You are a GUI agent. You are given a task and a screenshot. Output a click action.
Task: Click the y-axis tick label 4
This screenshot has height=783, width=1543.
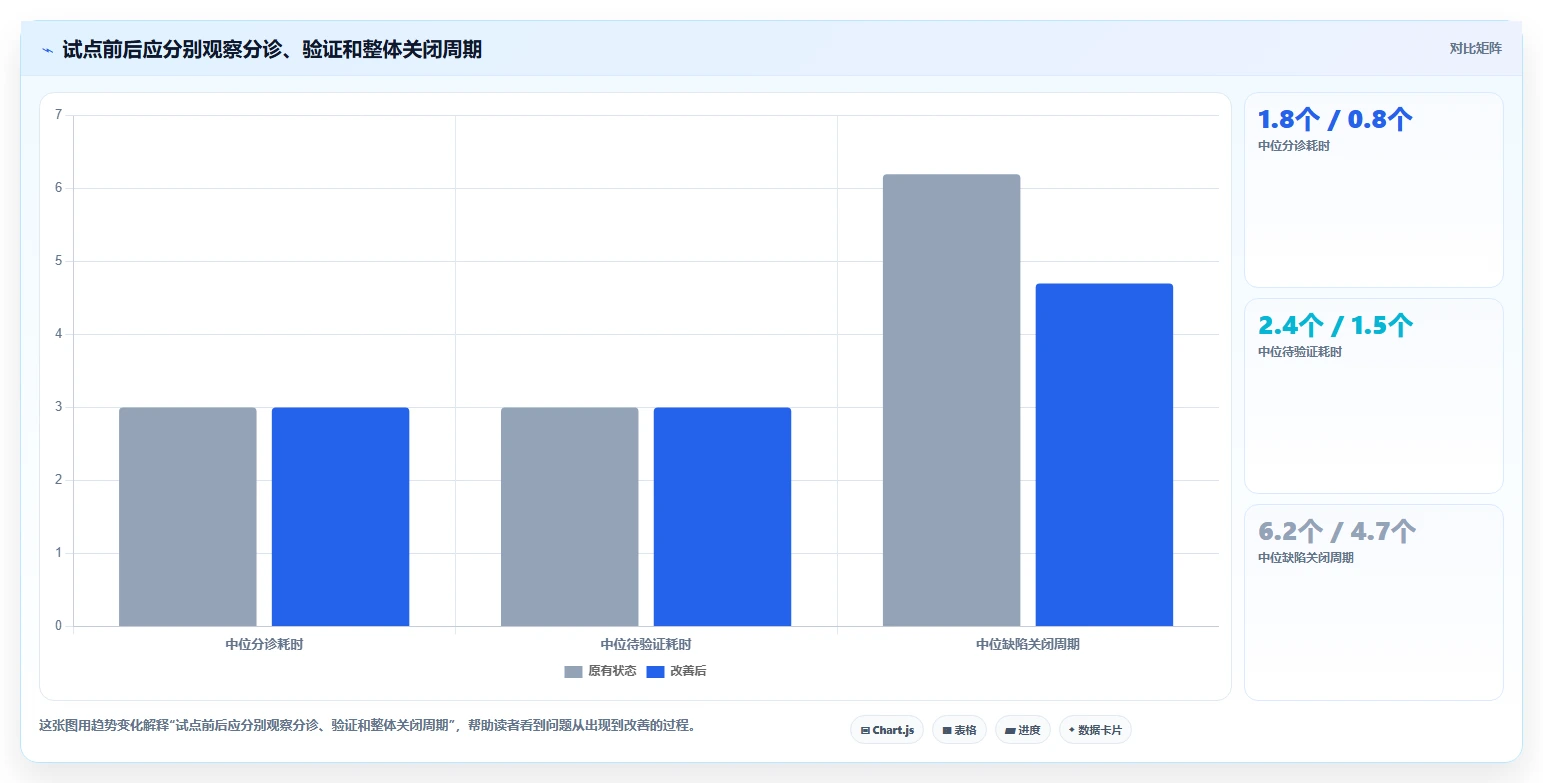[x=58, y=334]
